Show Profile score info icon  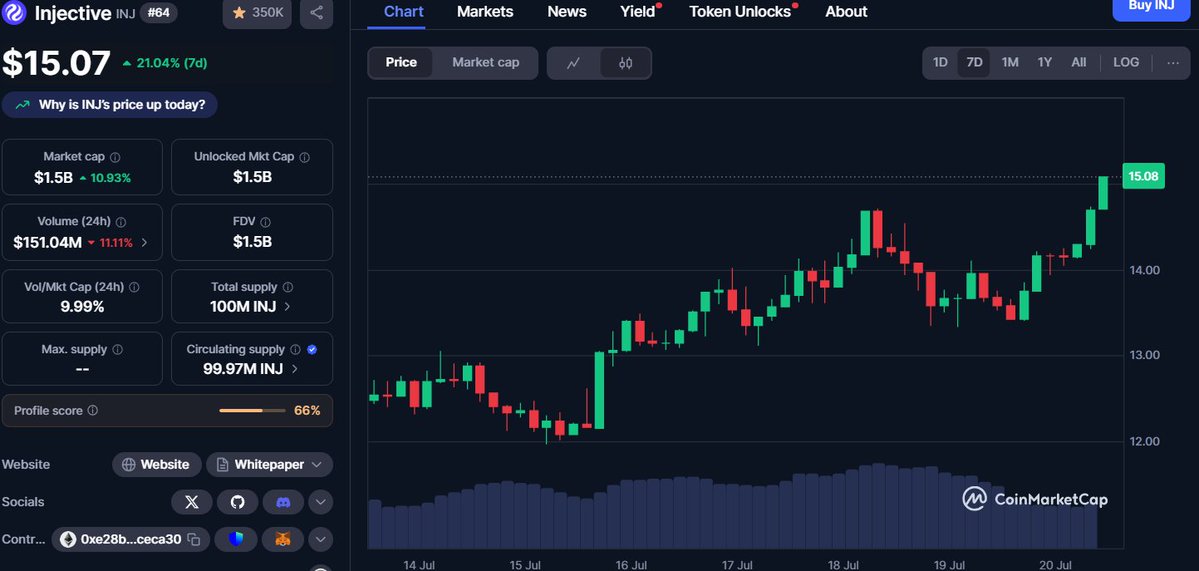pyautogui.click(x=93, y=410)
